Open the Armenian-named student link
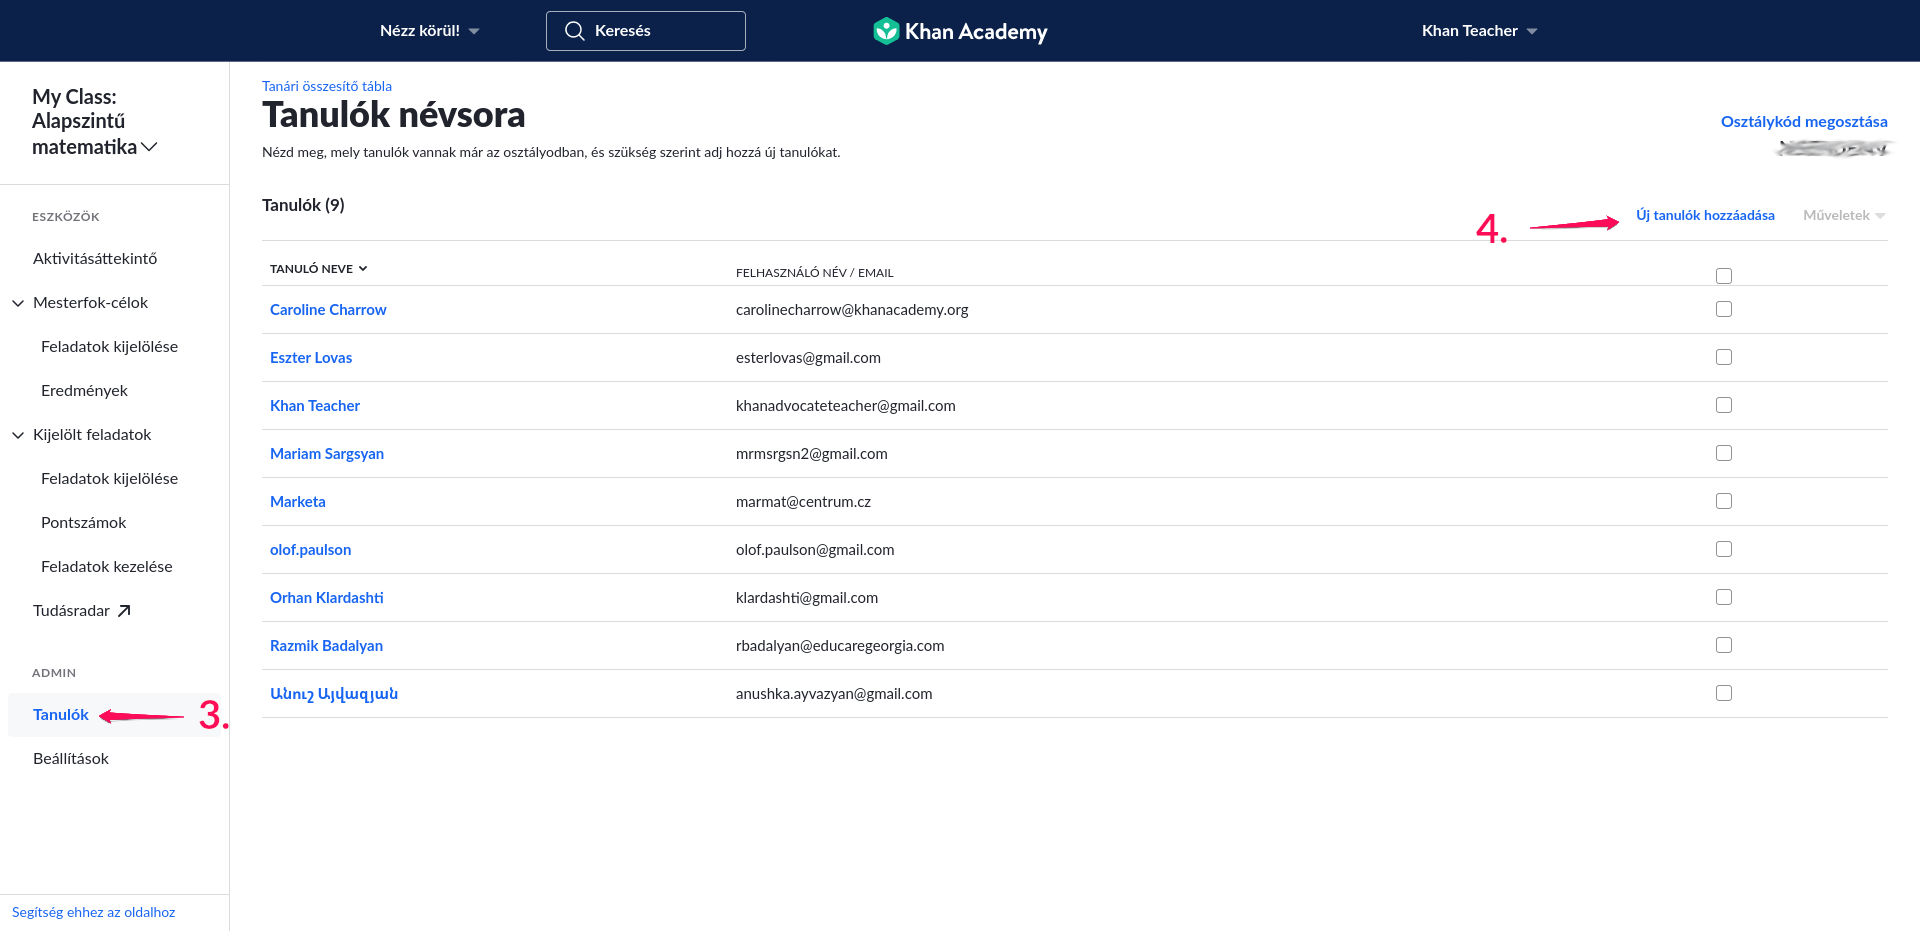Image resolution: width=1920 pixels, height=931 pixels. point(334,694)
